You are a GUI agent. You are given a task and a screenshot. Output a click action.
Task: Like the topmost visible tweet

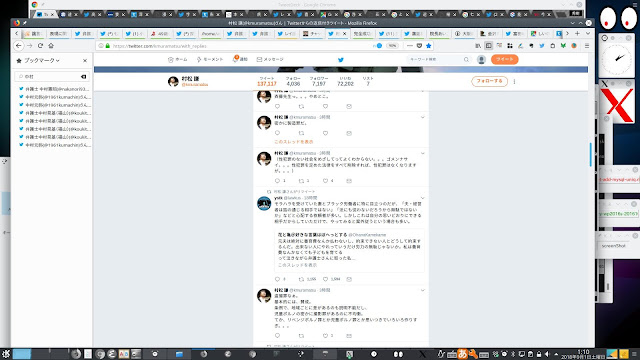[325, 106]
